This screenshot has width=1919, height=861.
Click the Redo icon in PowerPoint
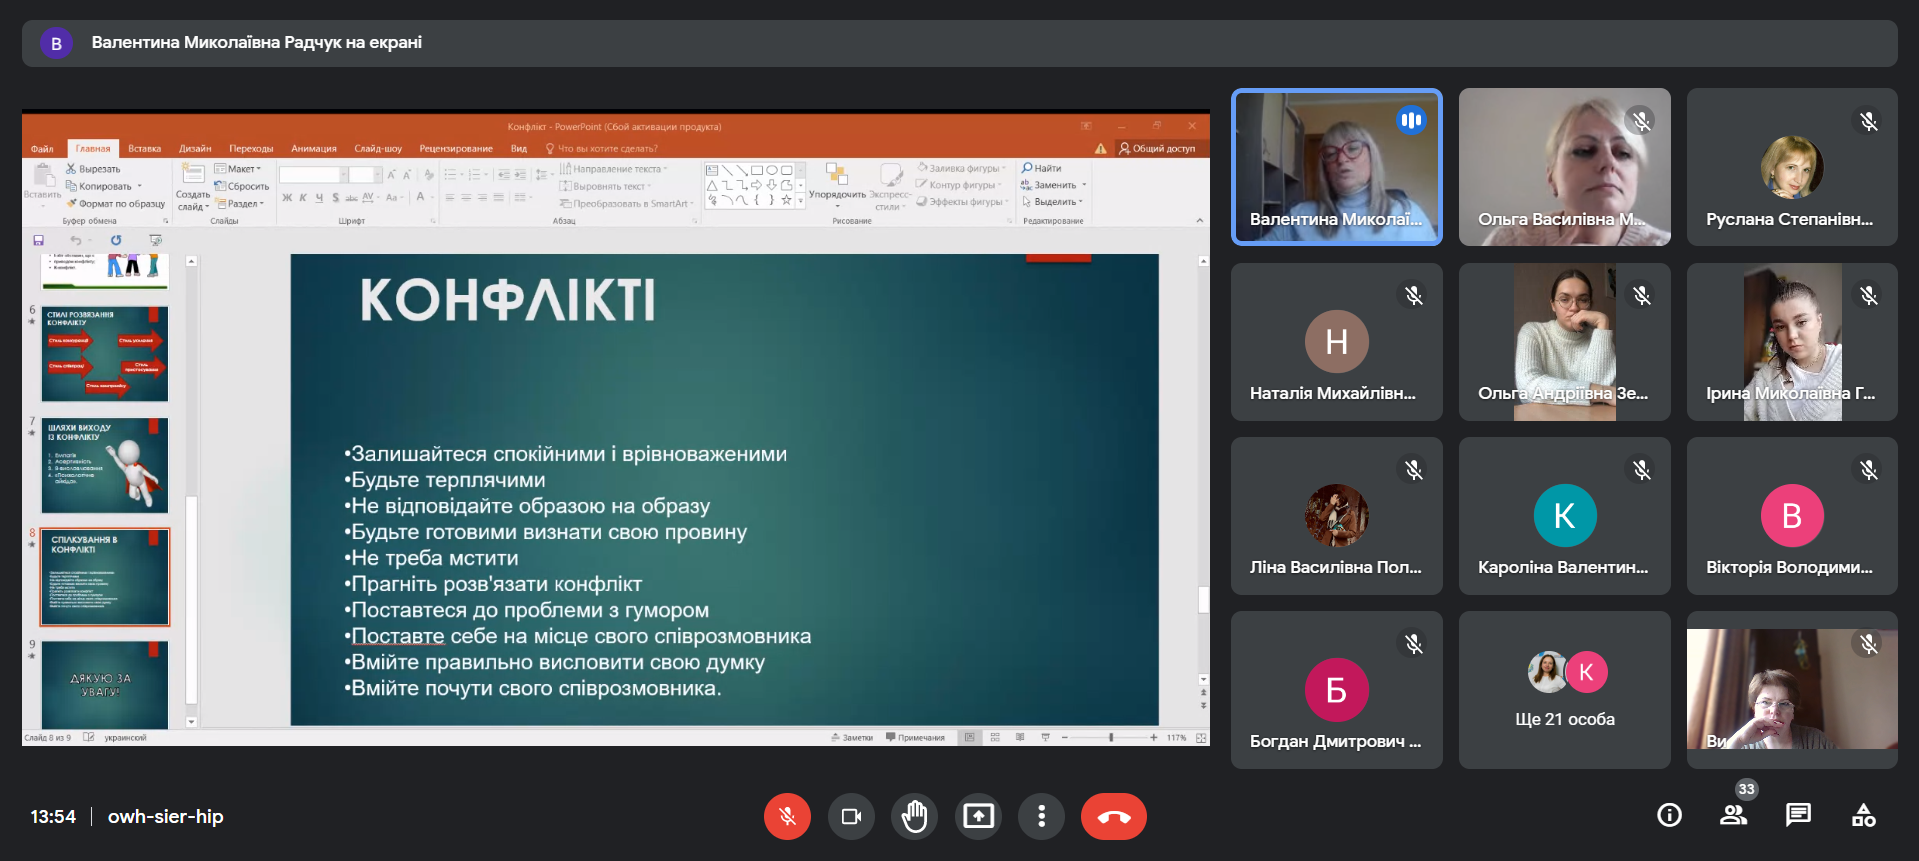point(116,240)
